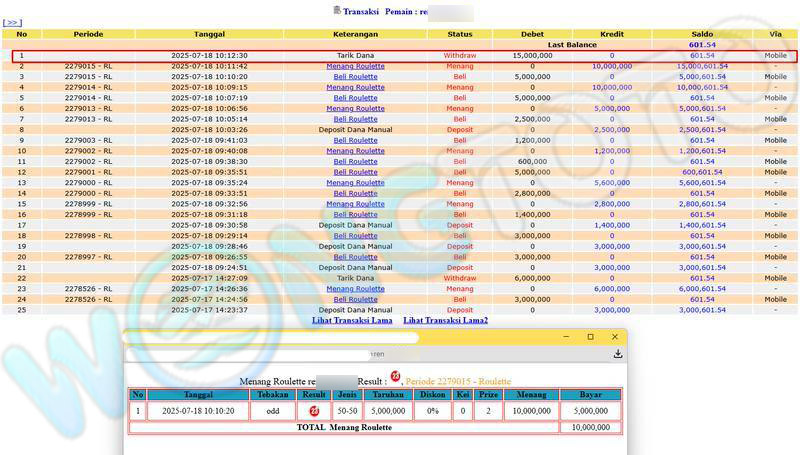Maximize the popup result window
Viewport: 800px width, 455px height.
[x=590, y=337]
